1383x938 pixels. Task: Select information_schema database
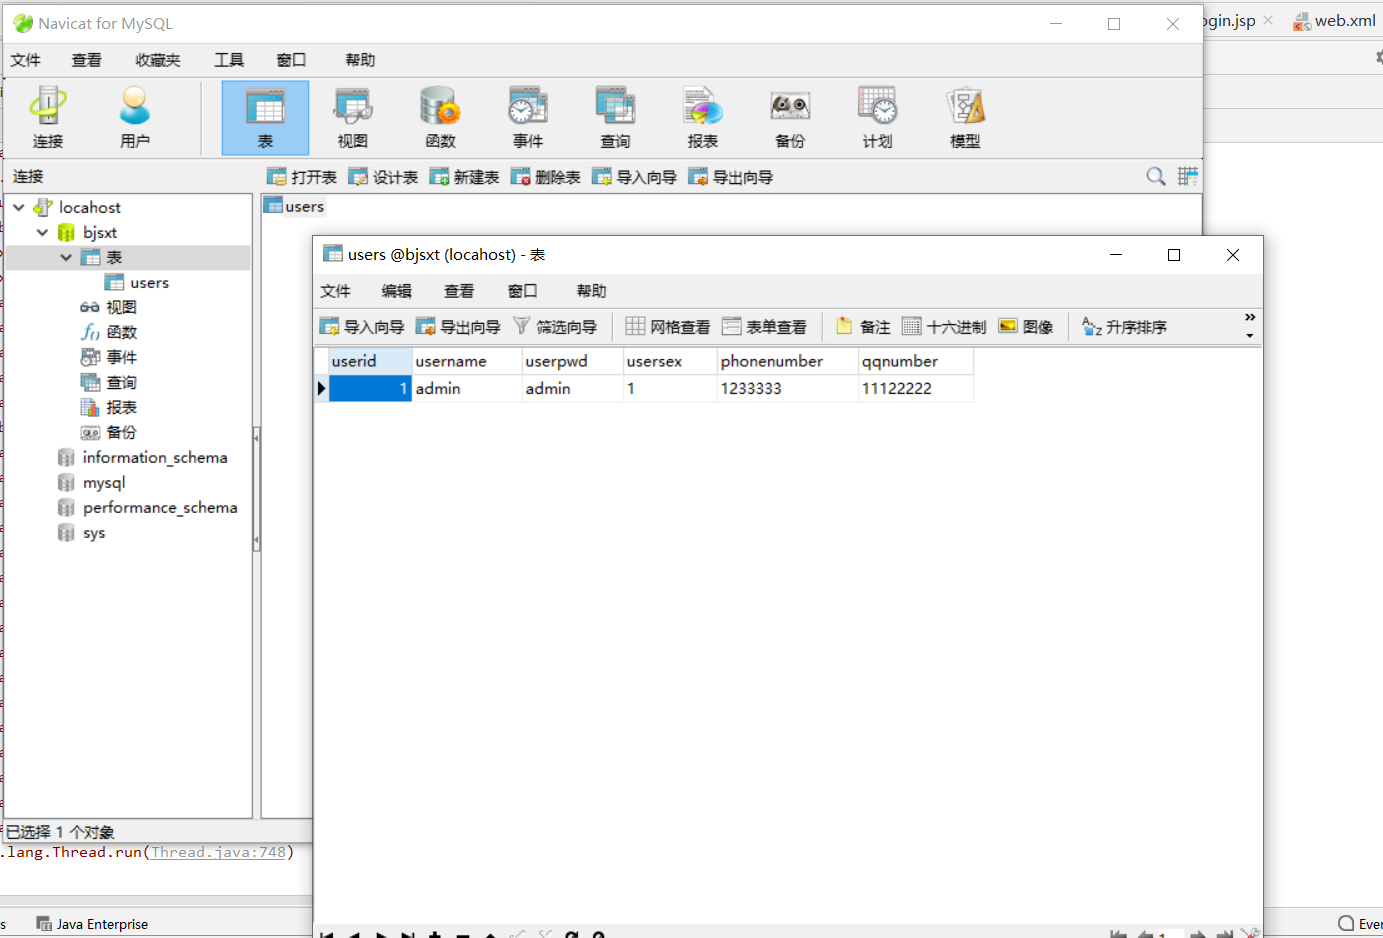(143, 457)
